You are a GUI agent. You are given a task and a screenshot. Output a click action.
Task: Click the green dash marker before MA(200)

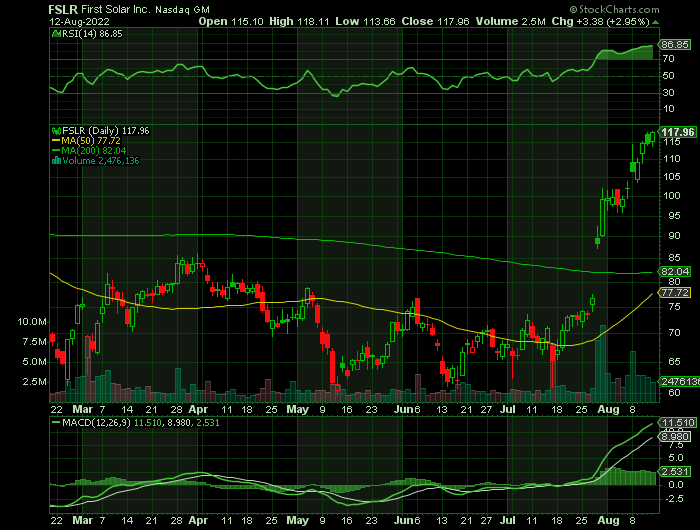point(56,150)
